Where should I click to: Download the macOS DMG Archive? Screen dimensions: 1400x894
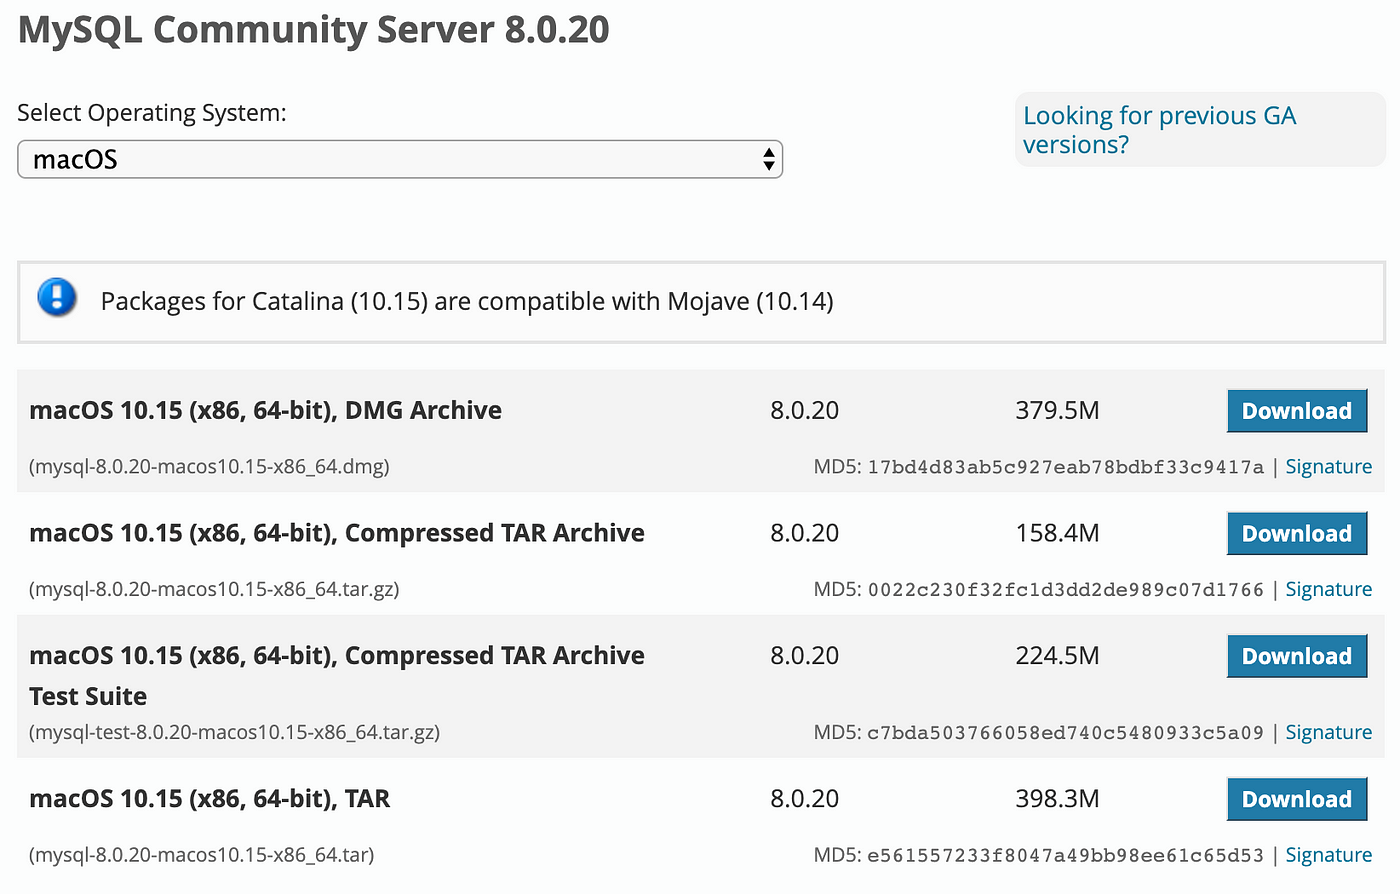tap(1296, 411)
